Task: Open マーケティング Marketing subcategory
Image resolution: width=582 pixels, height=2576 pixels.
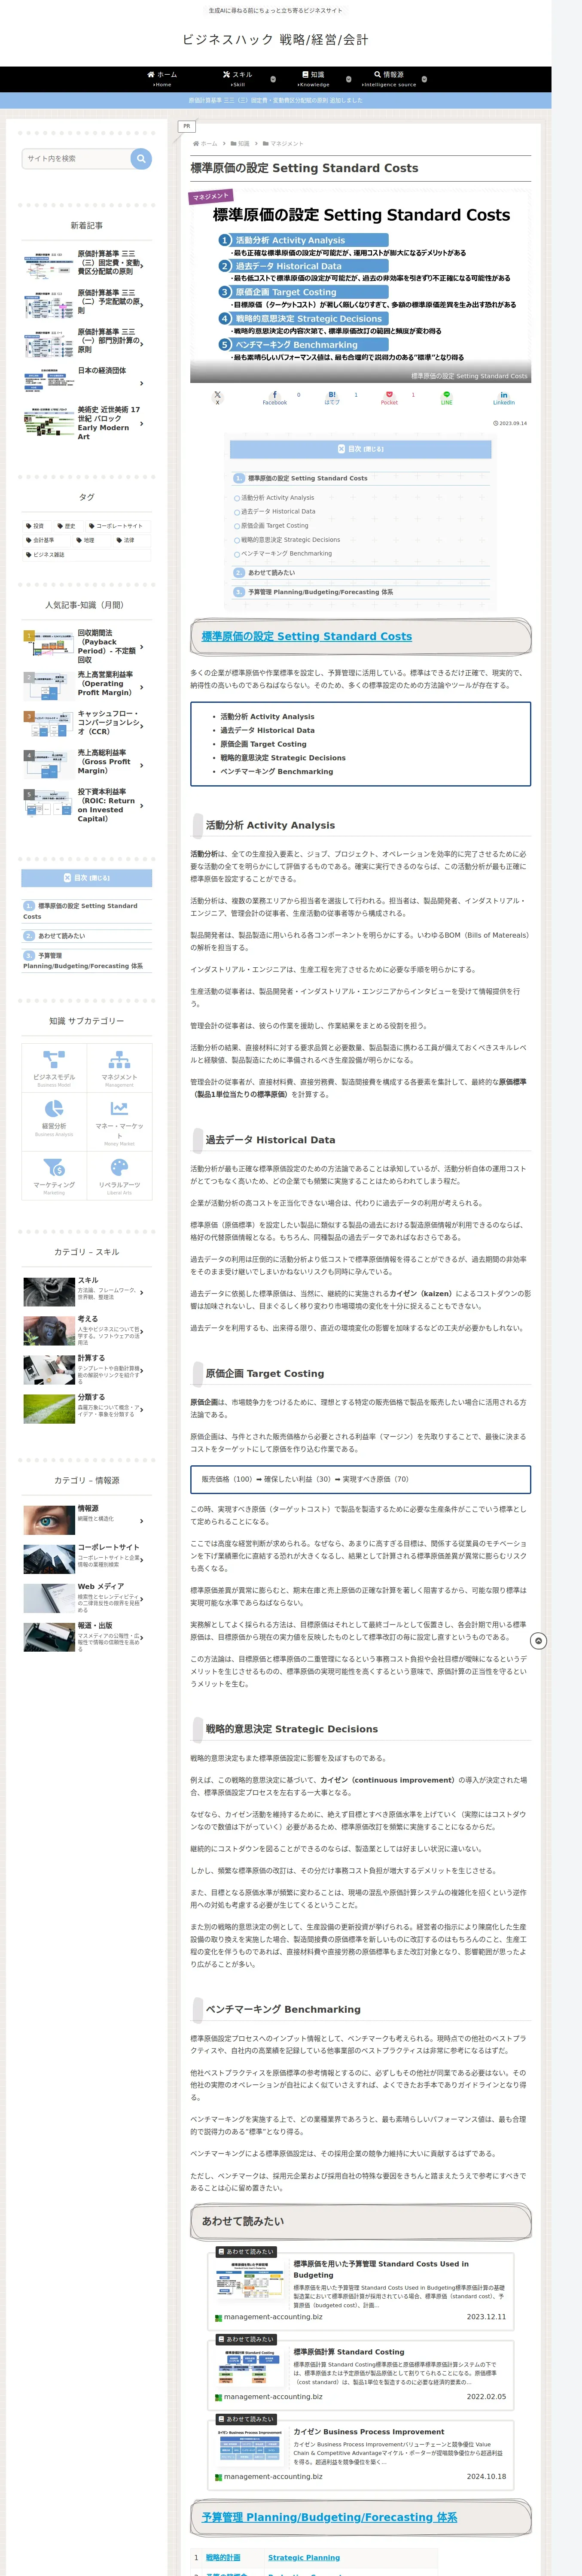Action: (x=54, y=1175)
